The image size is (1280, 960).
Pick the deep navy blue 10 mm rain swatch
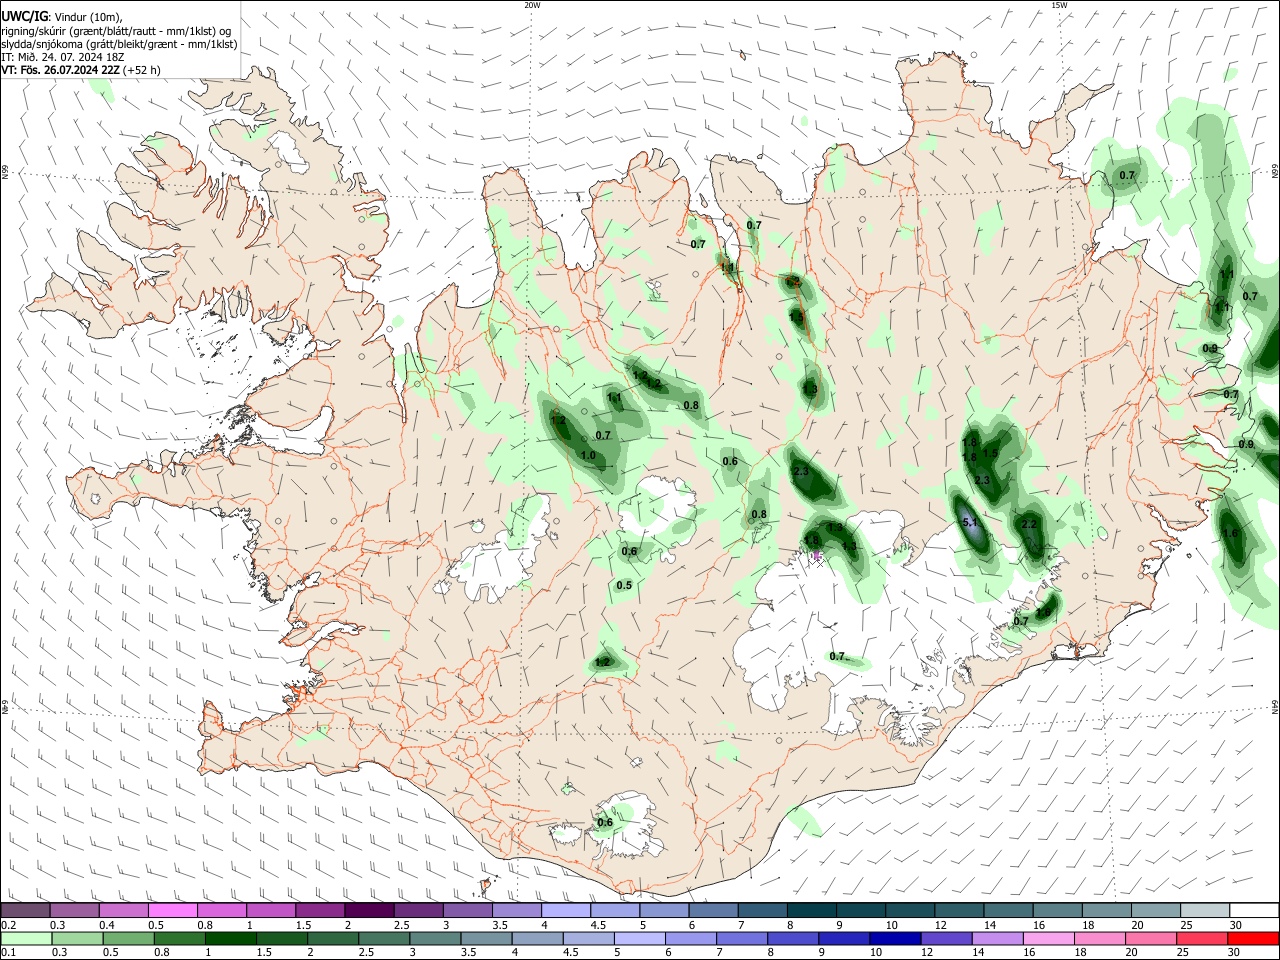tap(893, 938)
